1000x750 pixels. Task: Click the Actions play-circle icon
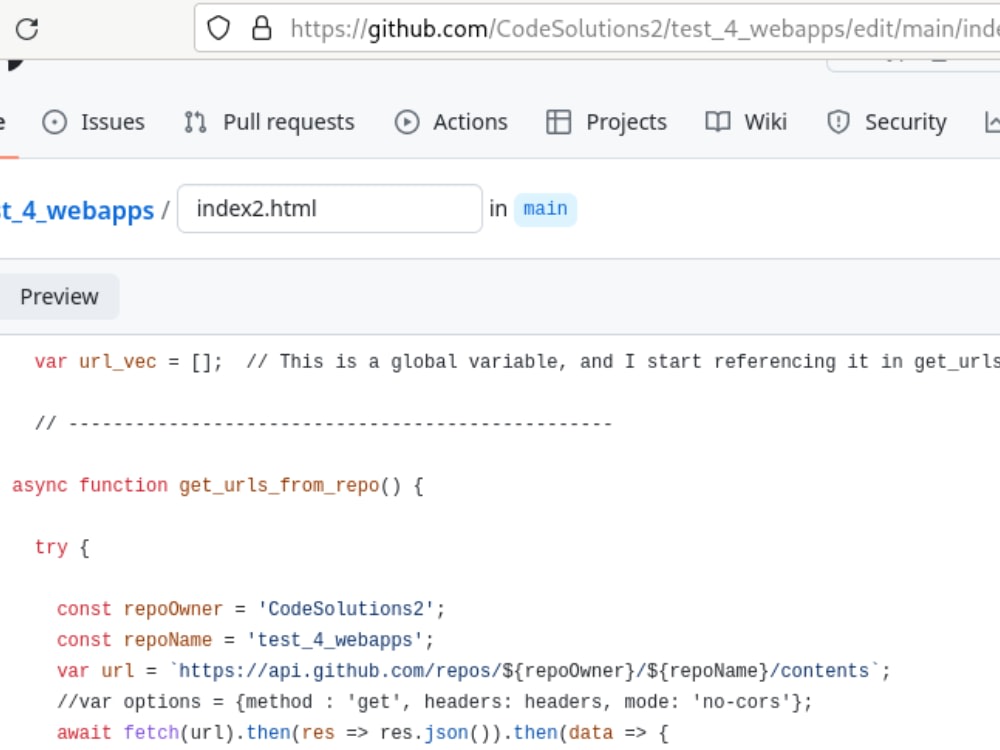click(406, 121)
